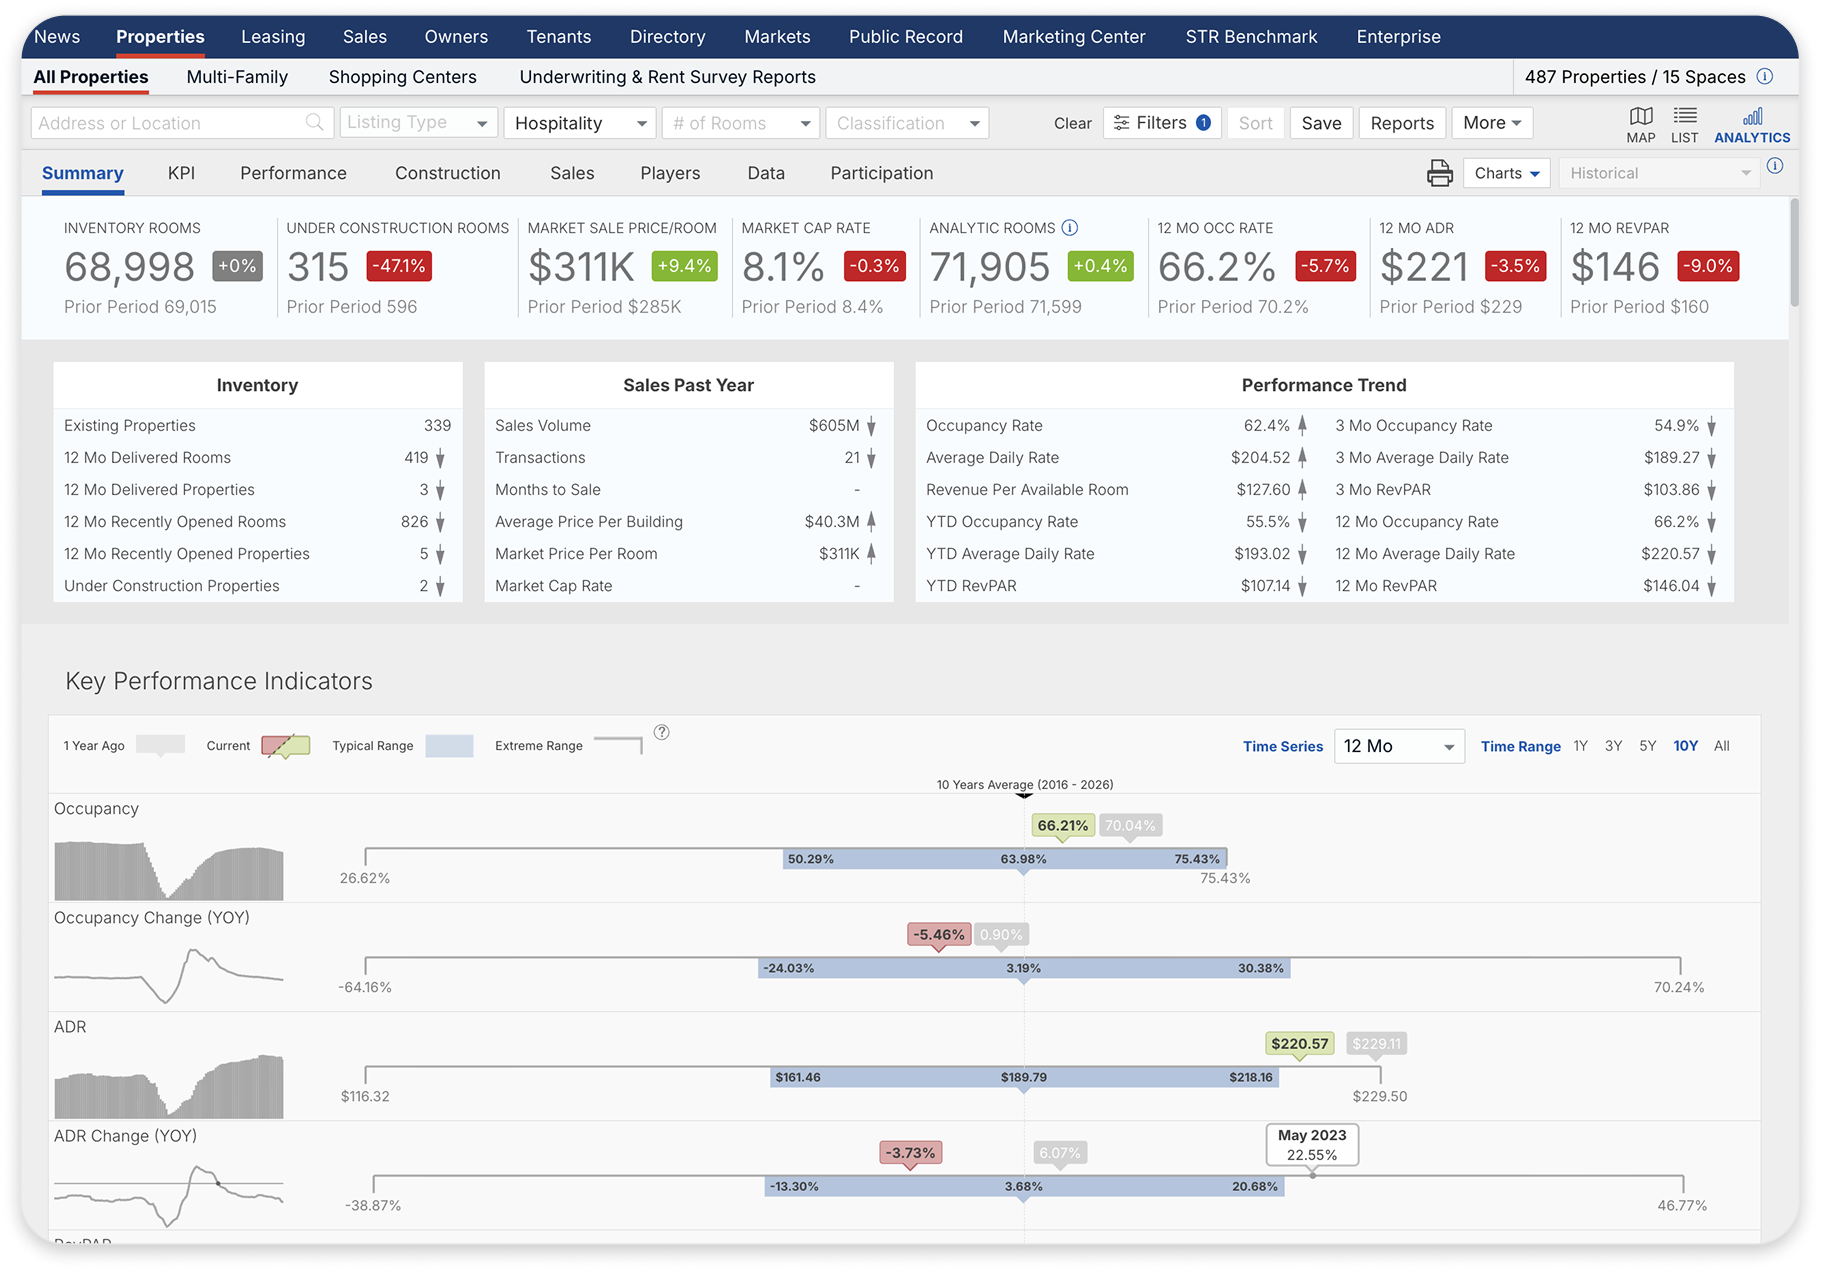Open the Map view
This screenshot has height=1271, width=1821.
(1640, 123)
